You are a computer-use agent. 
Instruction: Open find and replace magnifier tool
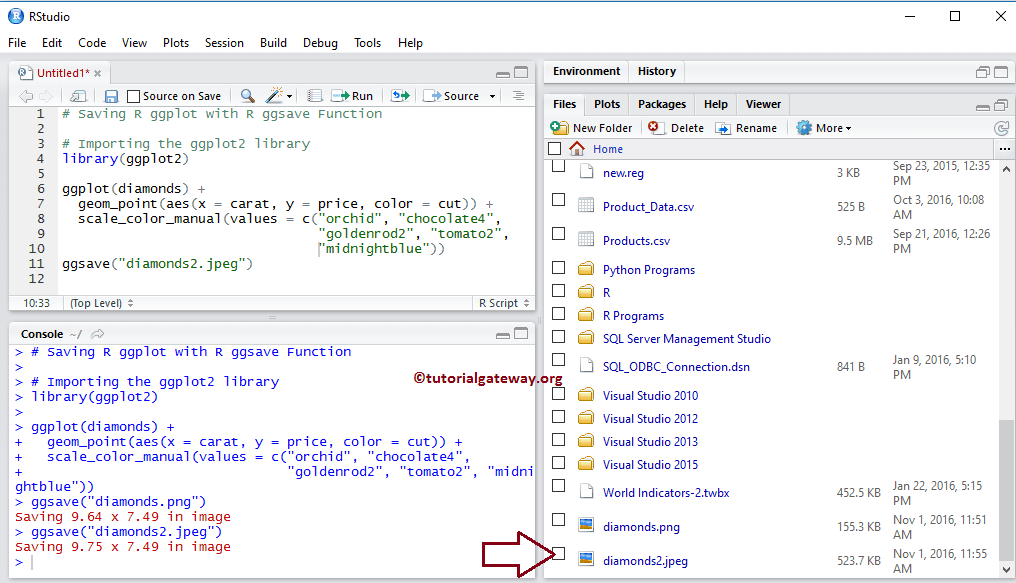click(247, 96)
